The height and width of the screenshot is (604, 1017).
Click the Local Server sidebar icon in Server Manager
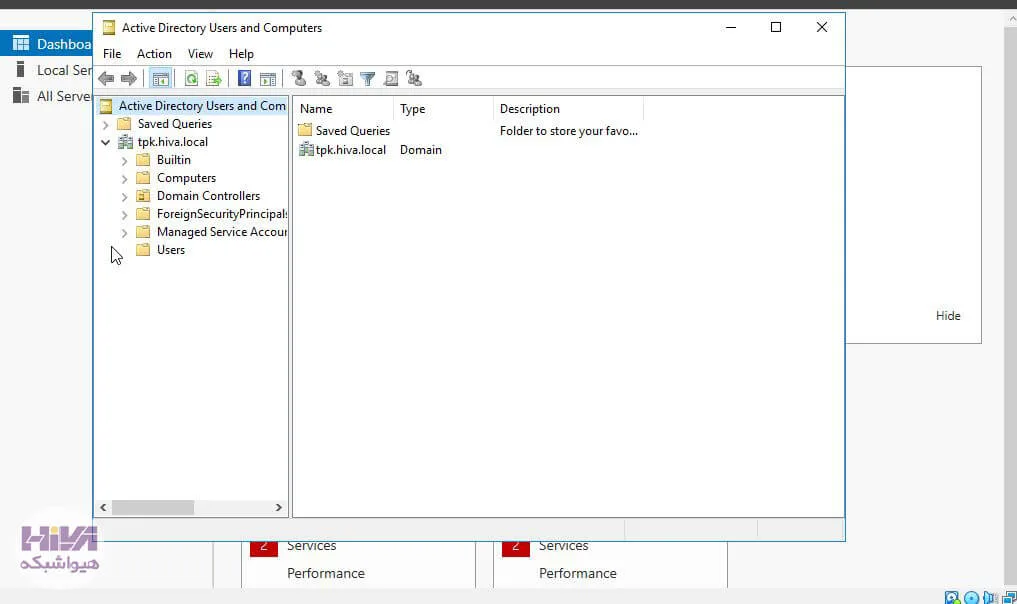tap(21, 69)
